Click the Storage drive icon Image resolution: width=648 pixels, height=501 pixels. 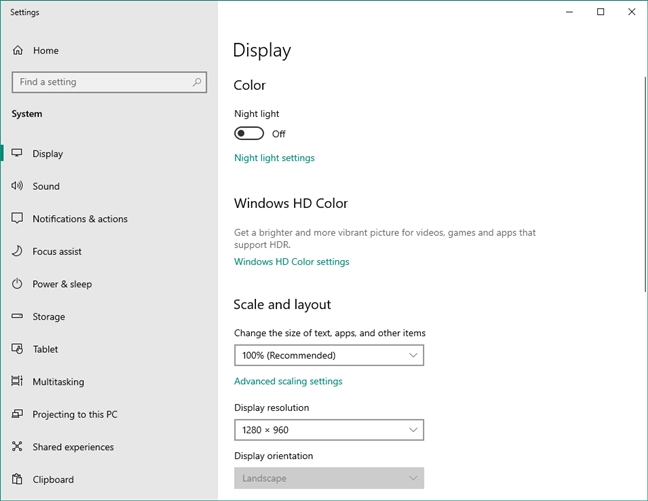coord(17,316)
